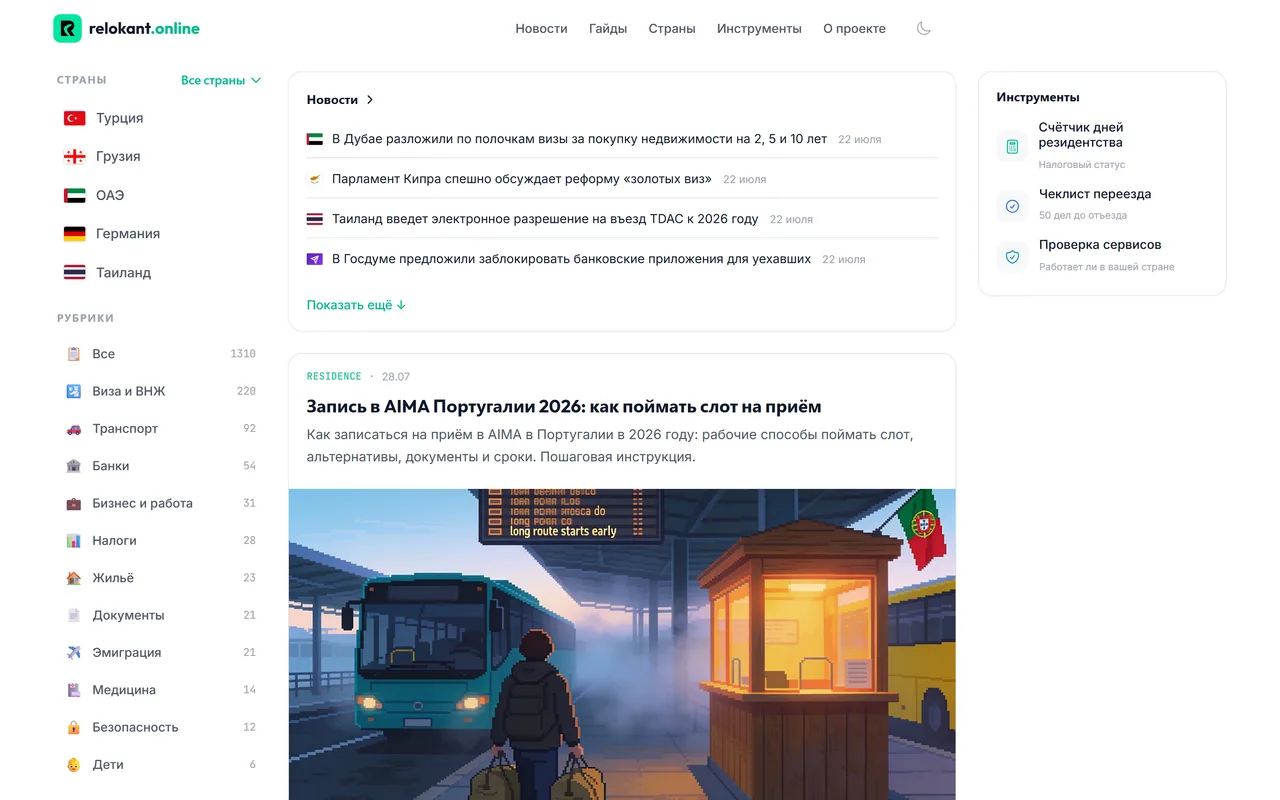Open Dubai property visa news article
Viewport: 1280px width, 800px height.
[579, 139]
